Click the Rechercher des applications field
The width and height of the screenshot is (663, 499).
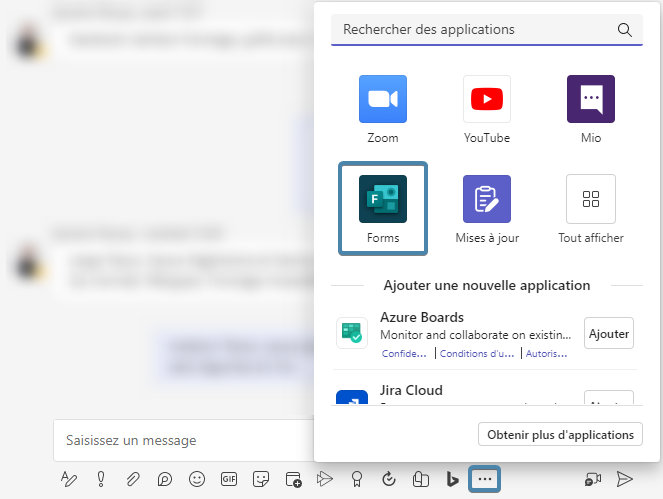coord(475,30)
